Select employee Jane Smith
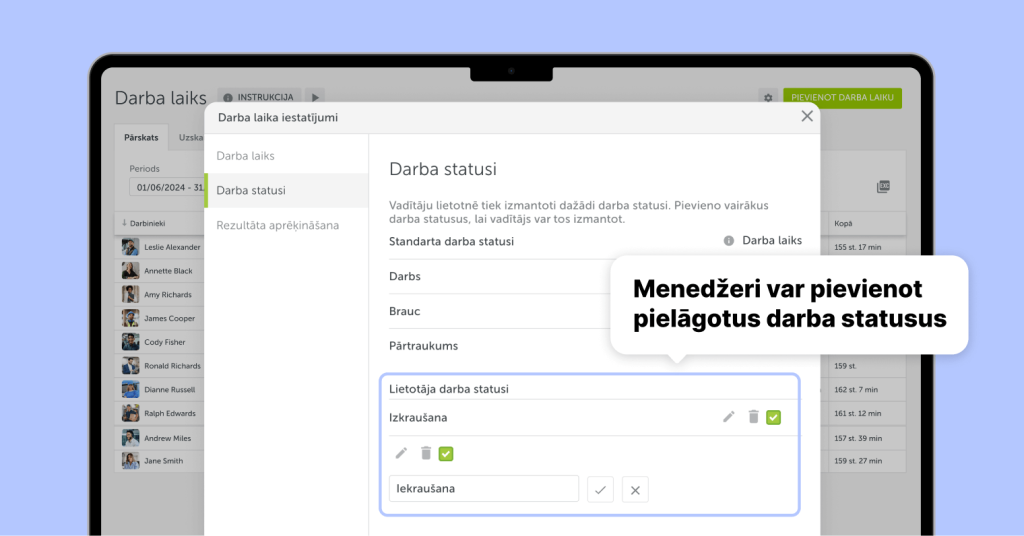 click(x=163, y=461)
